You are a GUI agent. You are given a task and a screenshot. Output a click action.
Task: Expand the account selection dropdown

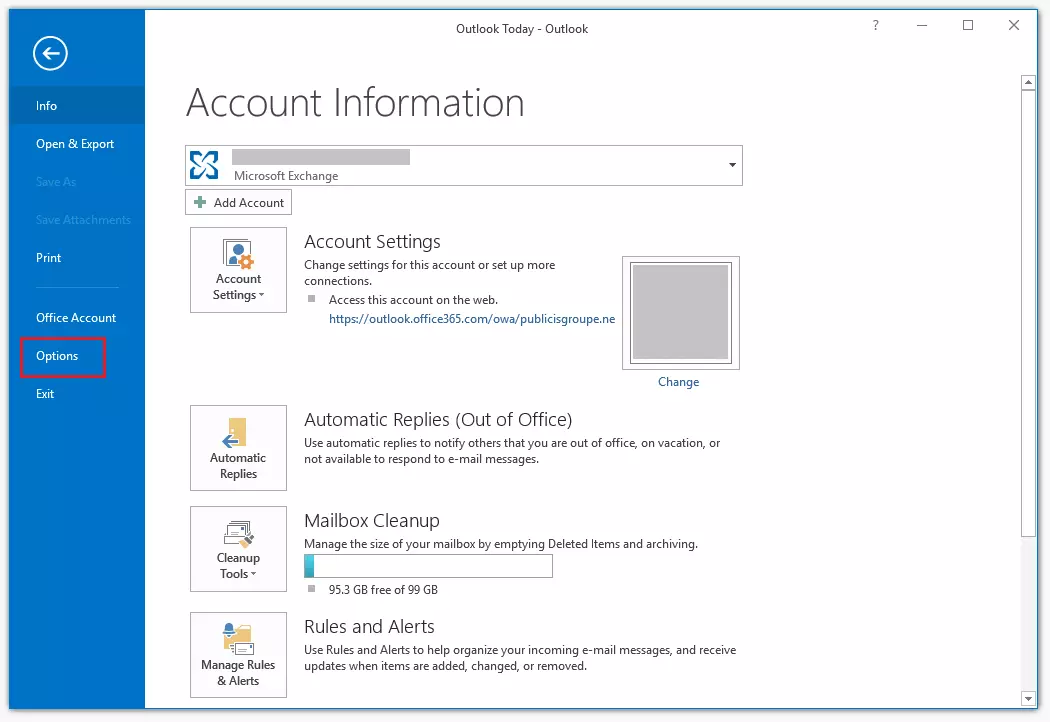(731, 165)
